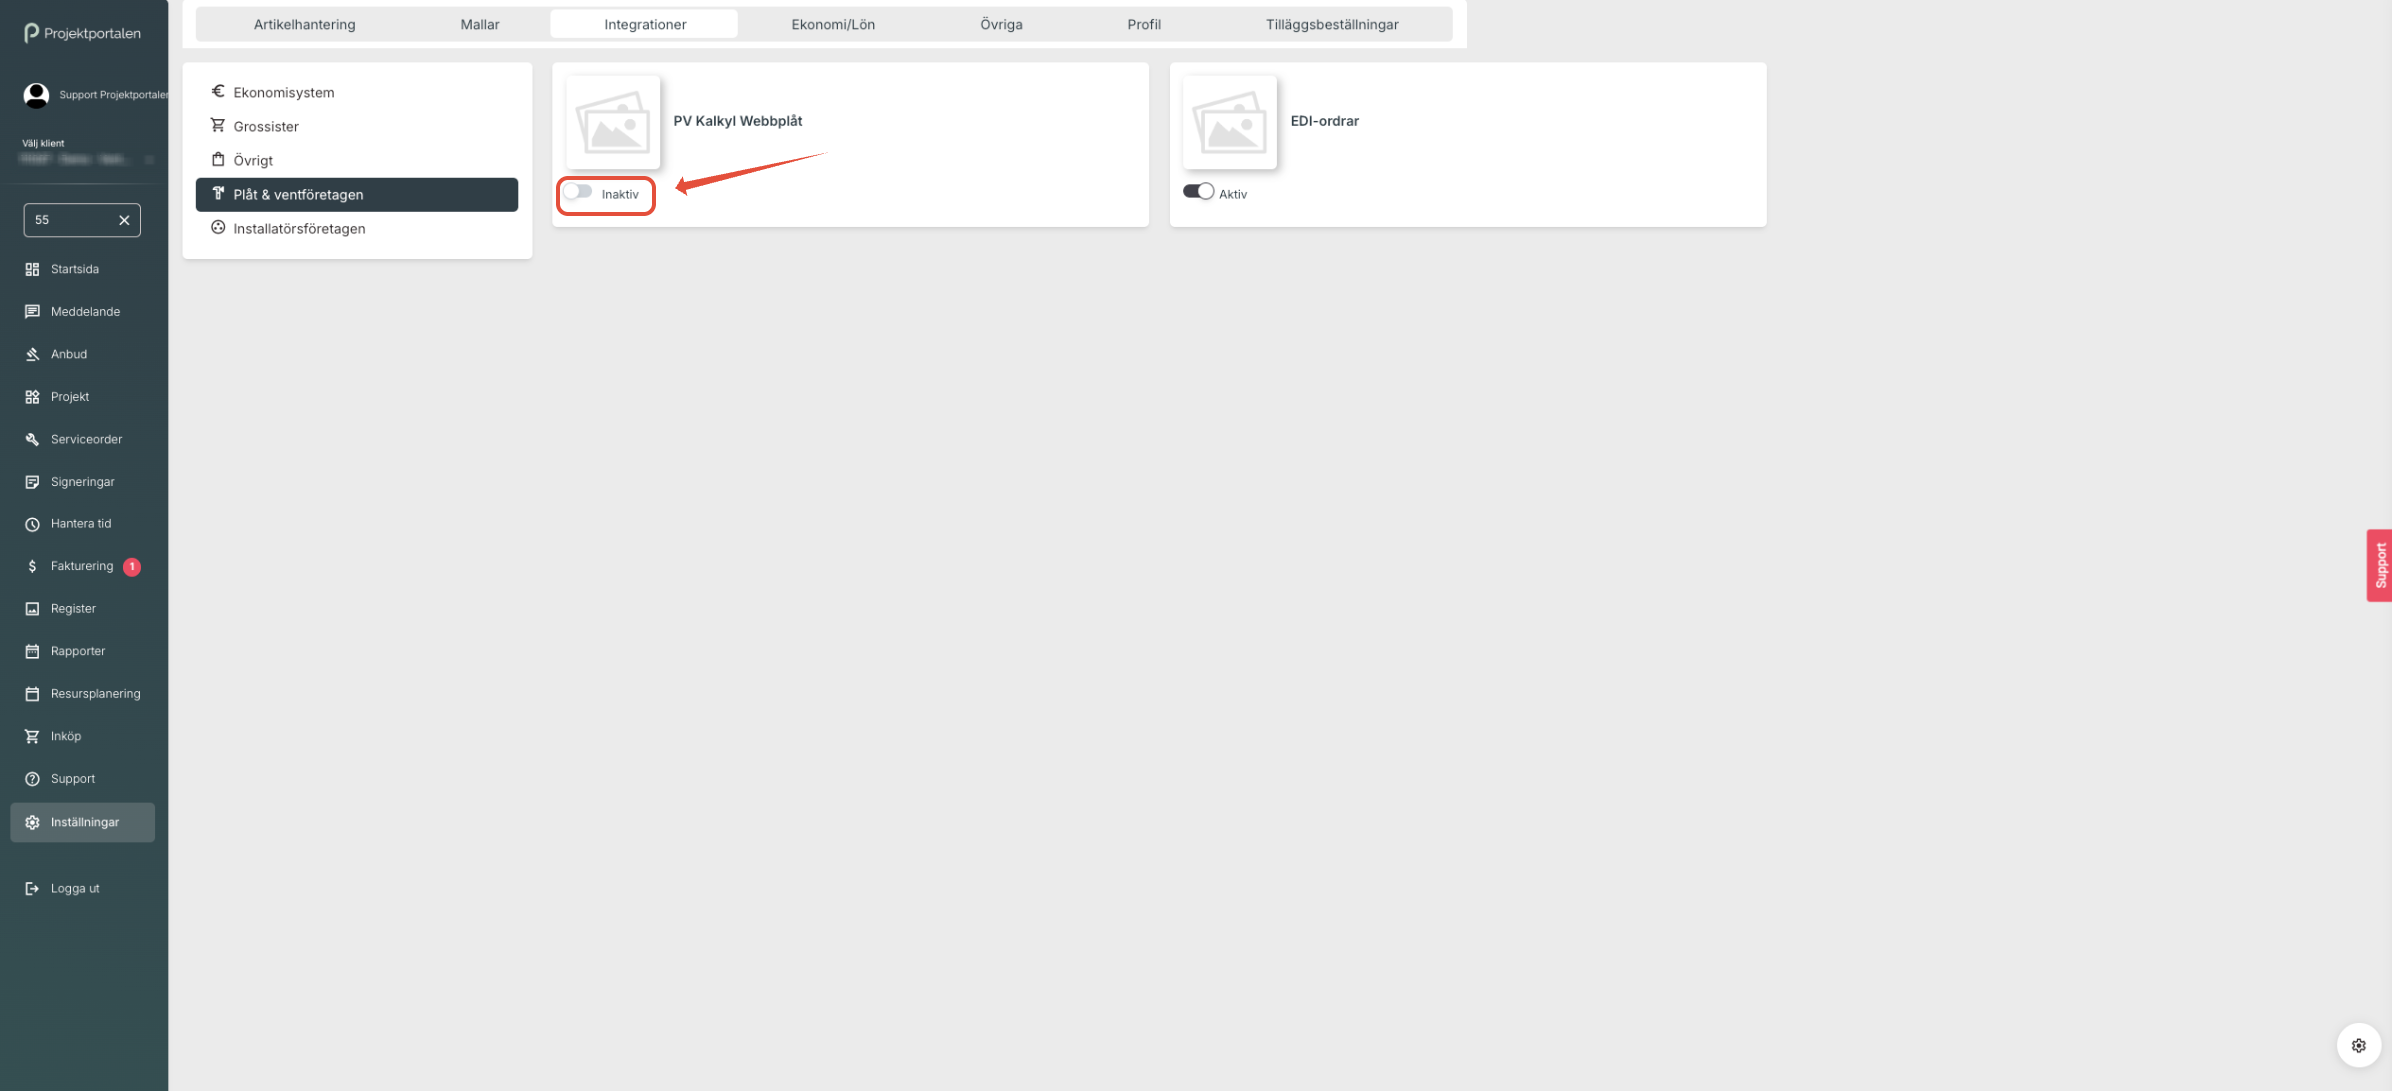Disable the EDI-ordrar Aktiv toggle

(1198, 192)
